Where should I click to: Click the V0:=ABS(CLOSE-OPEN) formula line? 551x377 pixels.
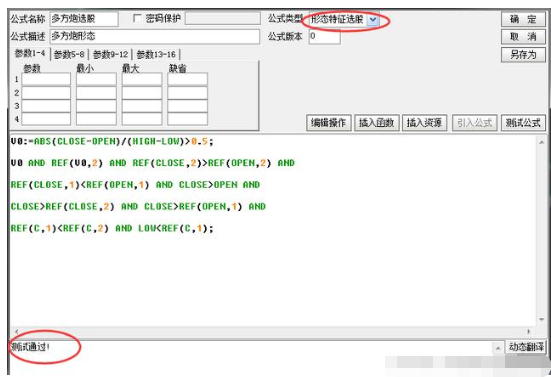tap(112, 141)
